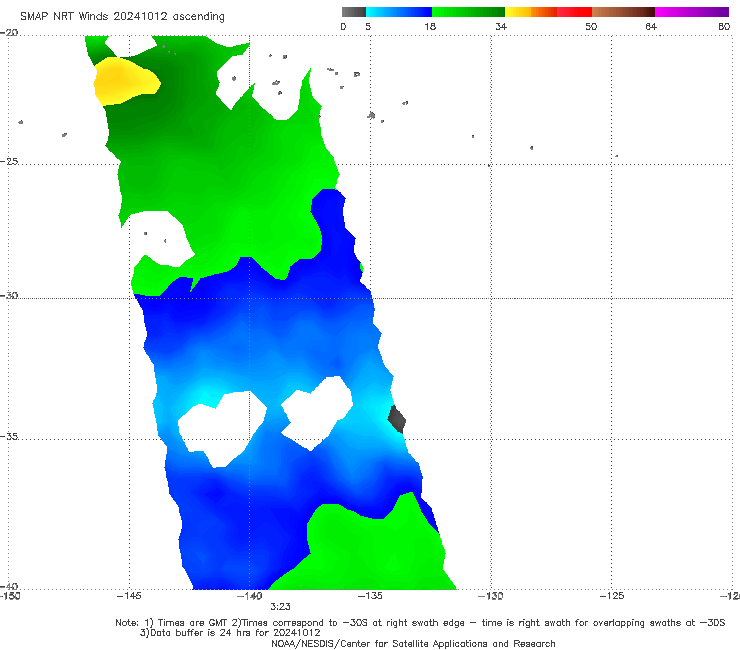
Task: Click the longitude label -130
Action: tap(490, 596)
